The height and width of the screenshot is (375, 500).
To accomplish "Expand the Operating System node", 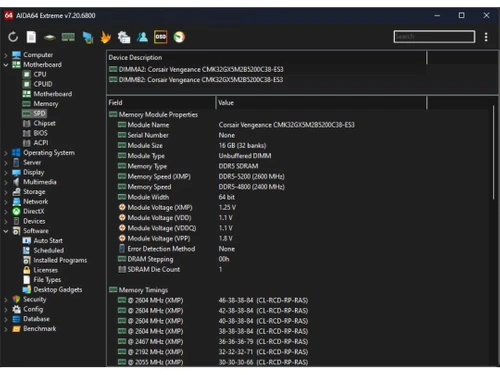I will click(x=6, y=153).
